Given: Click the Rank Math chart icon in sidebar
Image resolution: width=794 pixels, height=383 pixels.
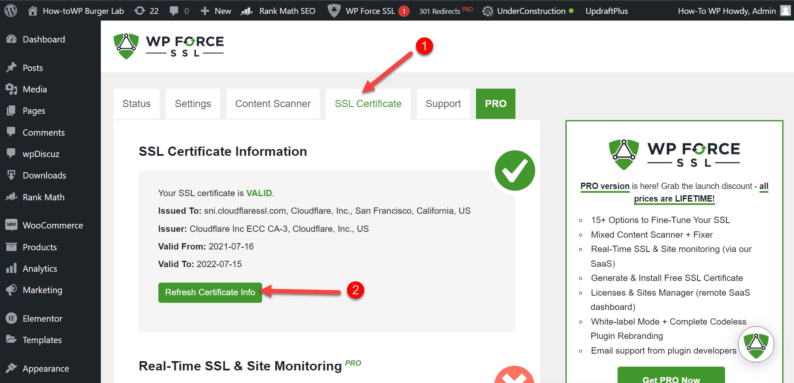Looking at the screenshot, I should tap(11, 197).
